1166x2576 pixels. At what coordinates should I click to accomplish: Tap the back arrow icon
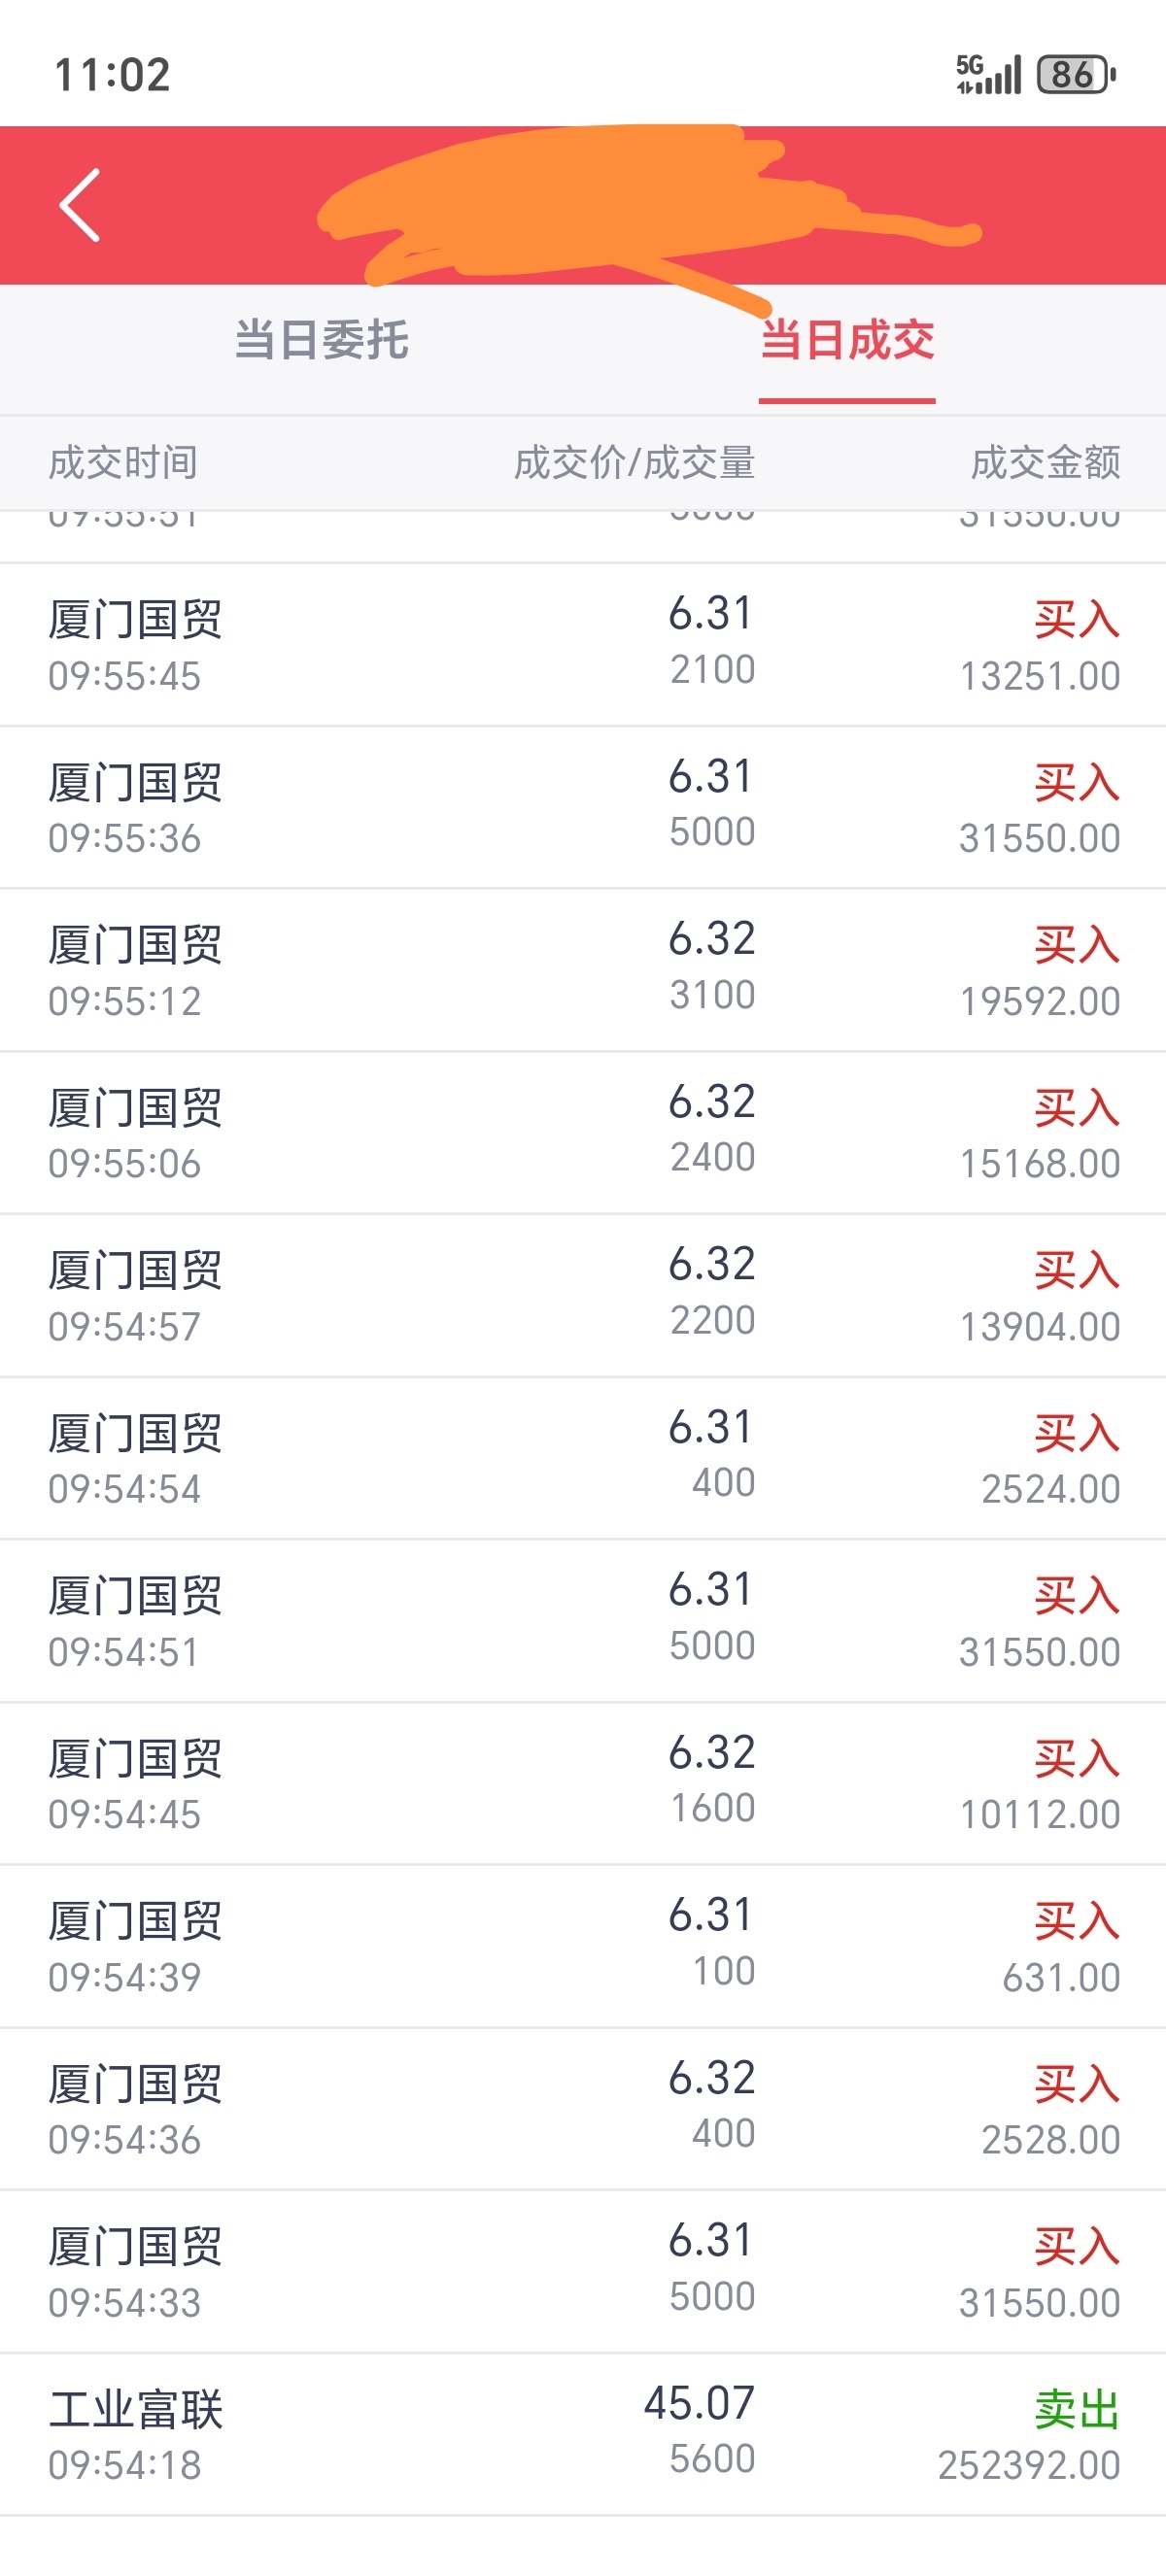(x=80, y=205)
